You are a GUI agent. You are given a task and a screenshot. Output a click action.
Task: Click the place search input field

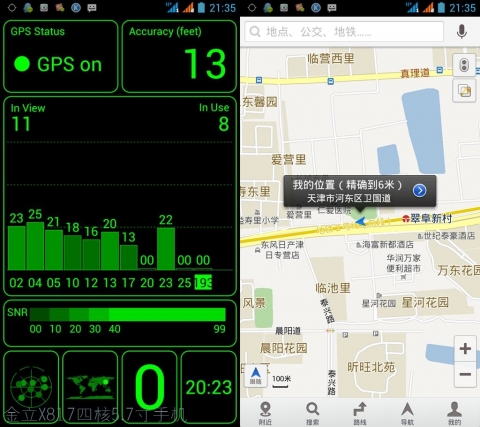pos(344,32)
